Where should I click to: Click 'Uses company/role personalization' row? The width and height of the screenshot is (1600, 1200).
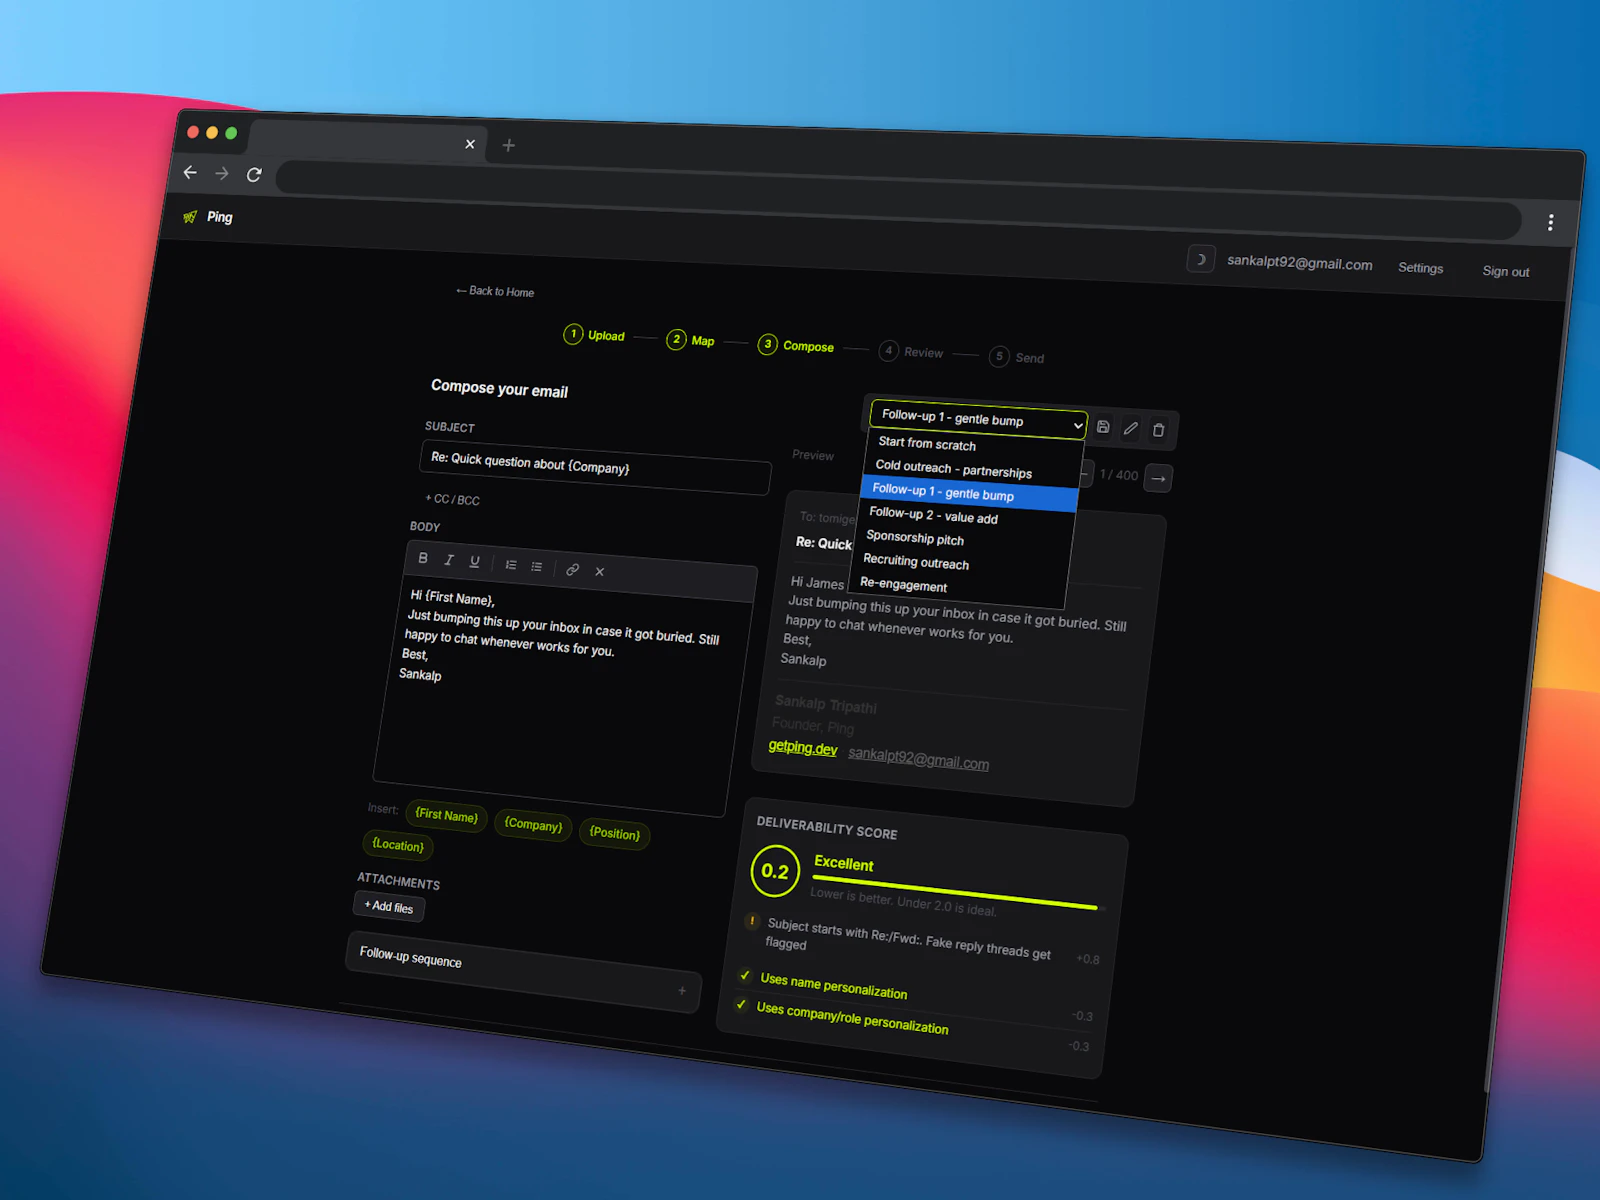(x=852, y=1018)
